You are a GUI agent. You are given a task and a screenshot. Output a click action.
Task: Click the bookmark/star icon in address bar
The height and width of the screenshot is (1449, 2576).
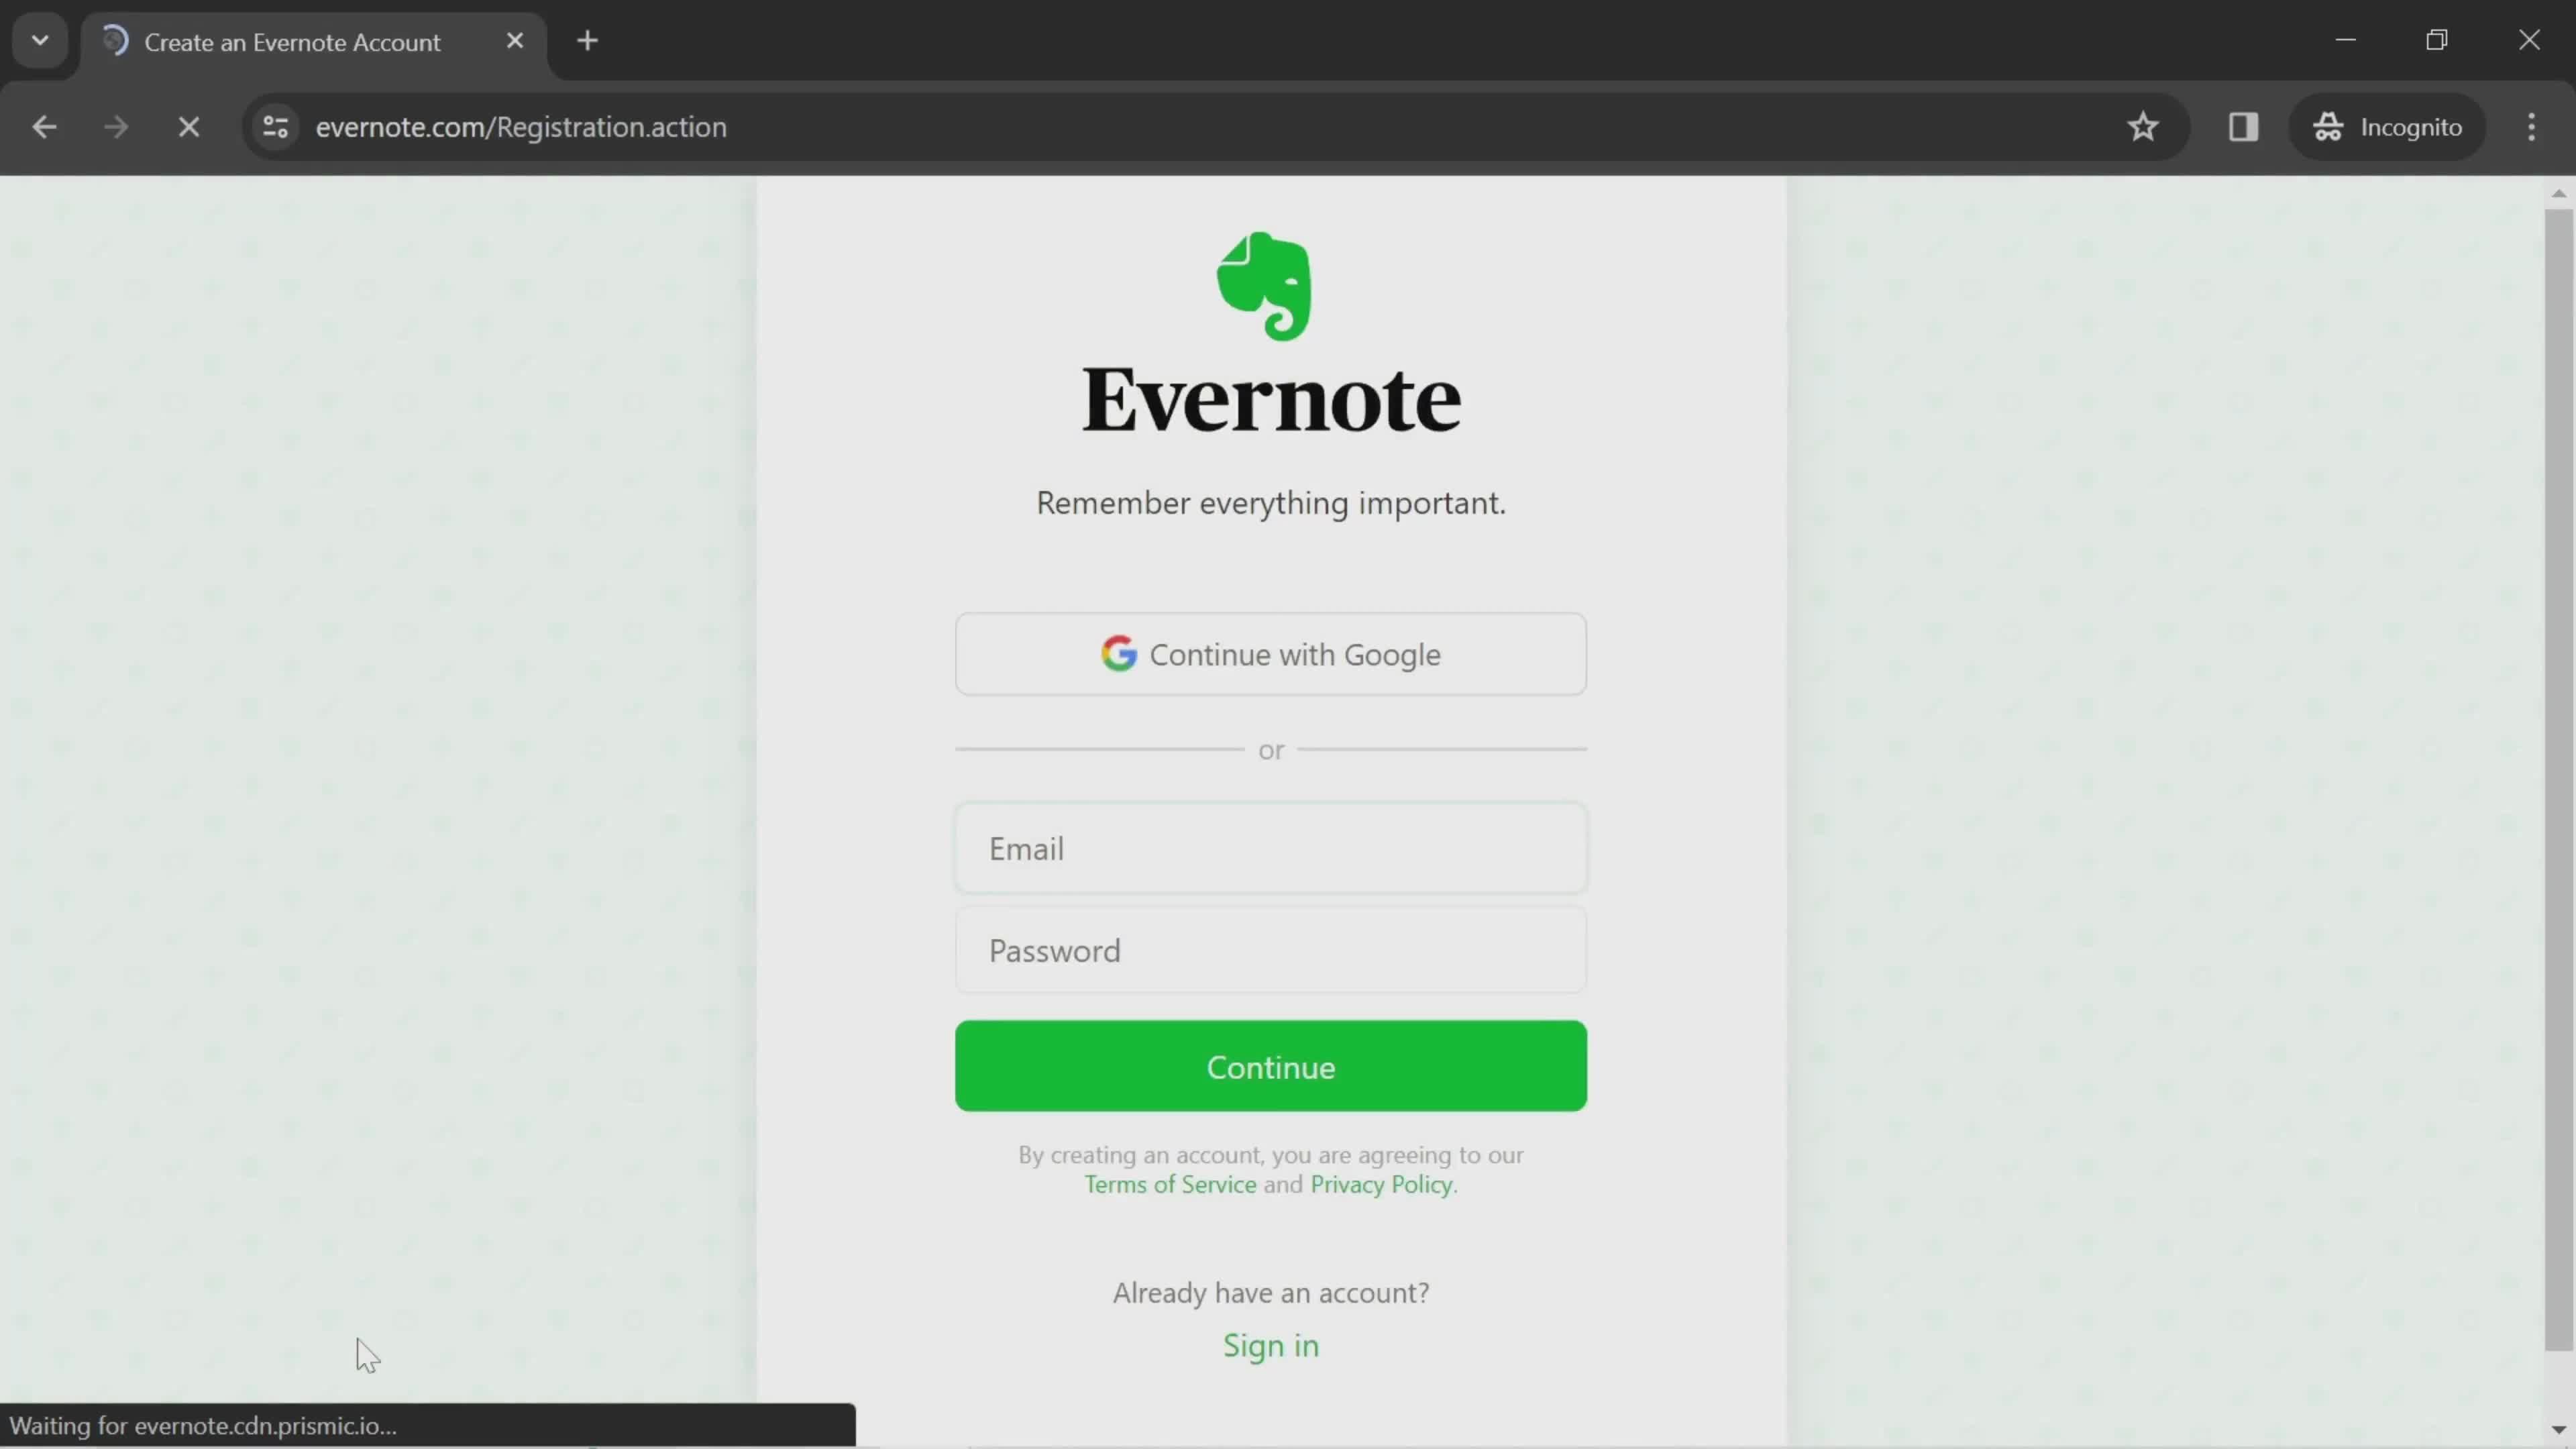[2143, 125]
